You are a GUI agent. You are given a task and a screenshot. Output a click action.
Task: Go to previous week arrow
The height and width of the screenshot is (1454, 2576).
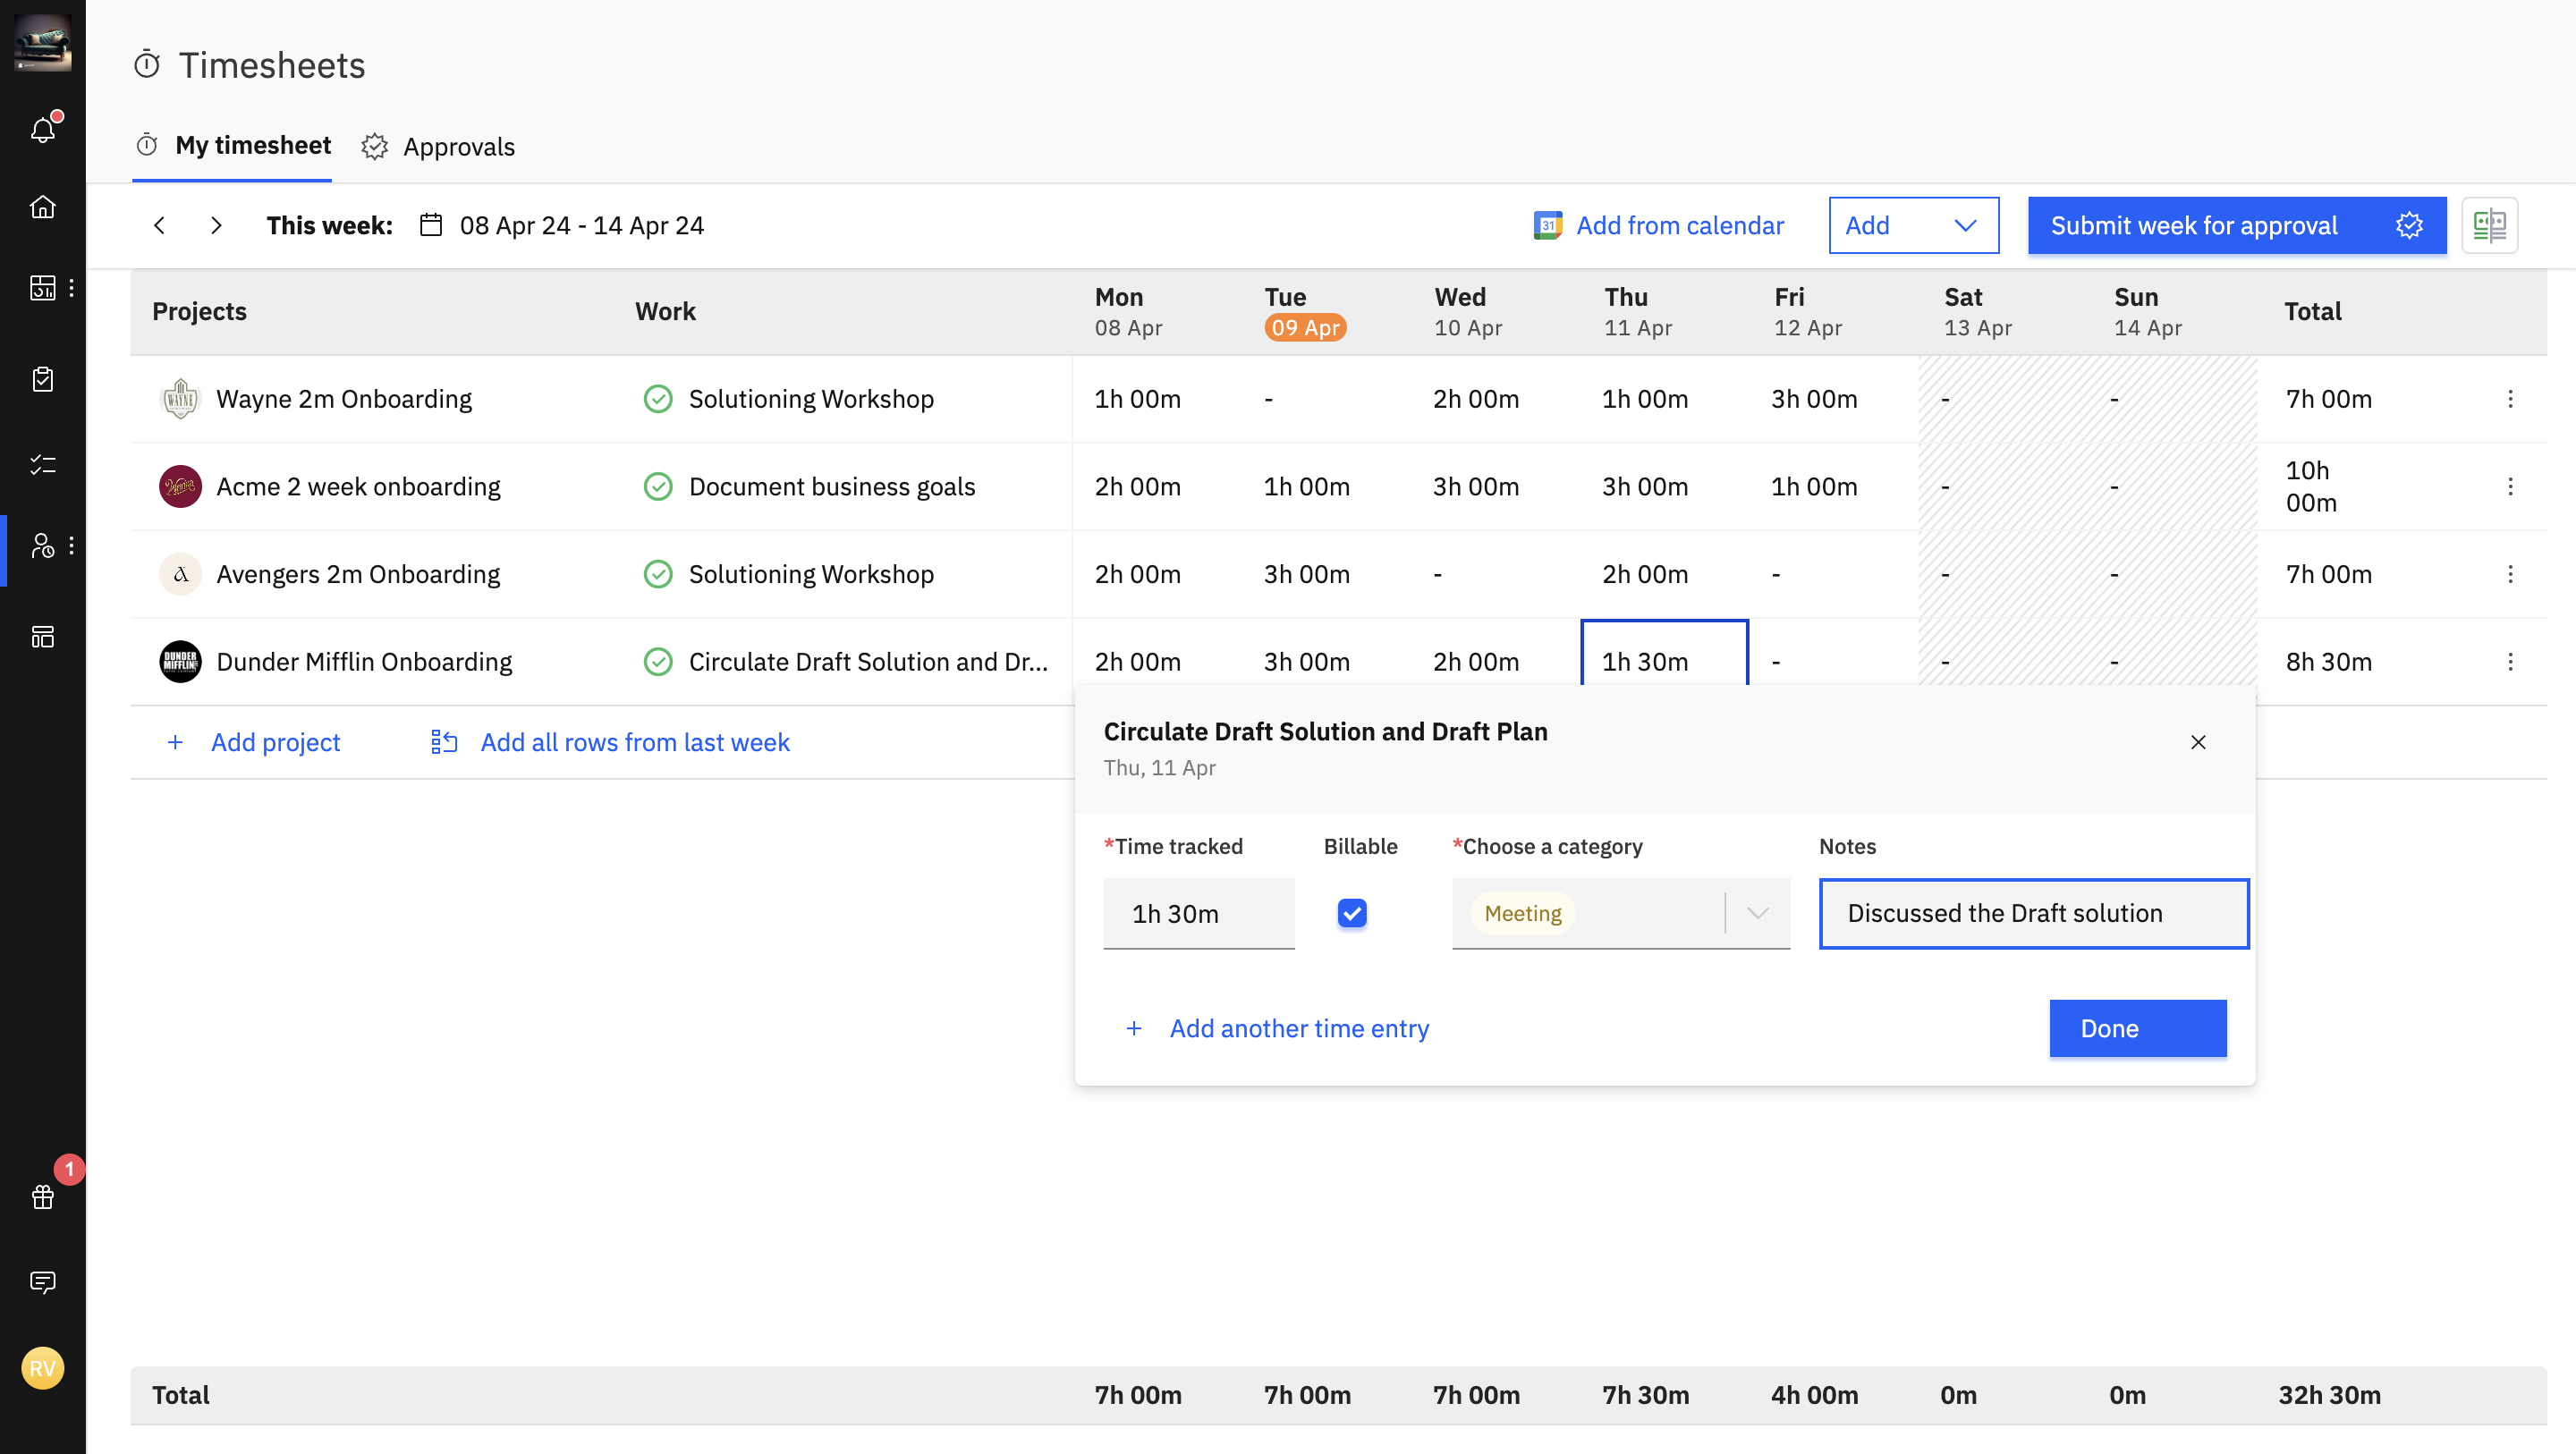click(160, 225)
